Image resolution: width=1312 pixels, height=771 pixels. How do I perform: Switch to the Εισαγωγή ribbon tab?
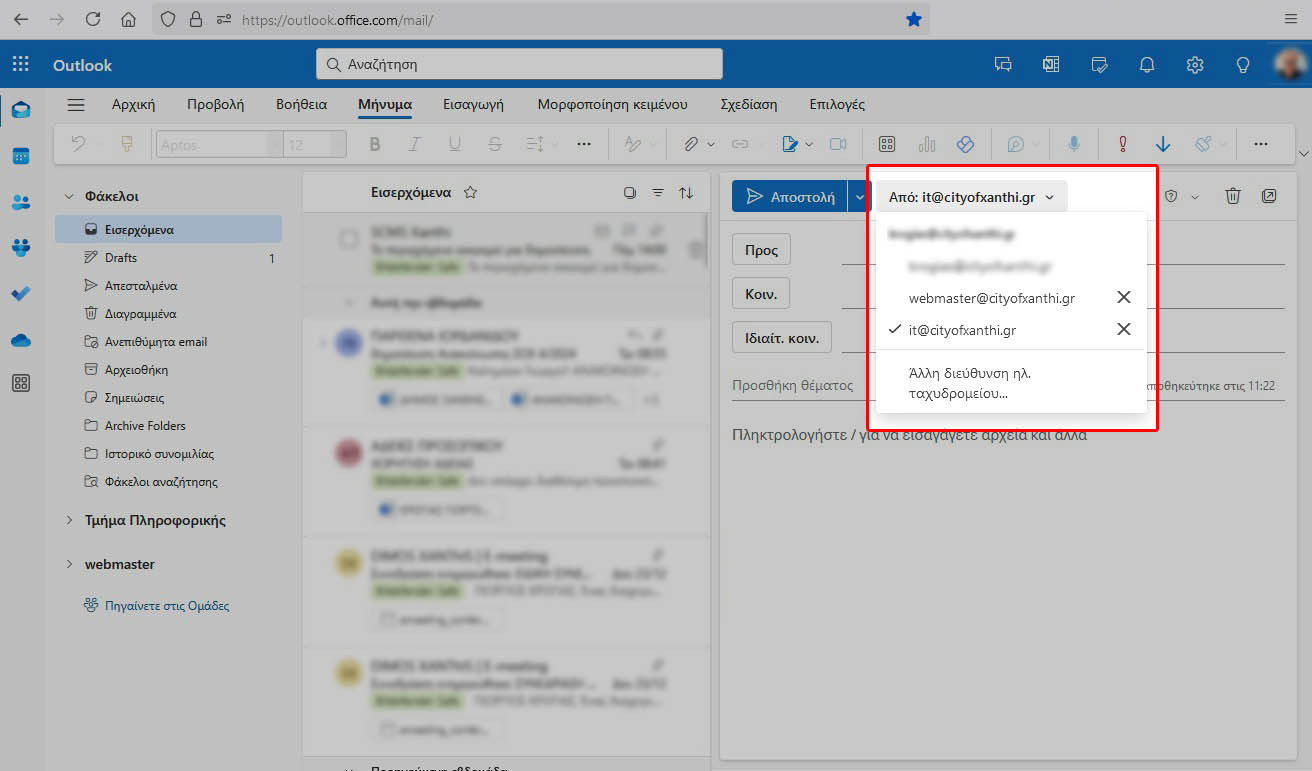[x=473, y=104]
